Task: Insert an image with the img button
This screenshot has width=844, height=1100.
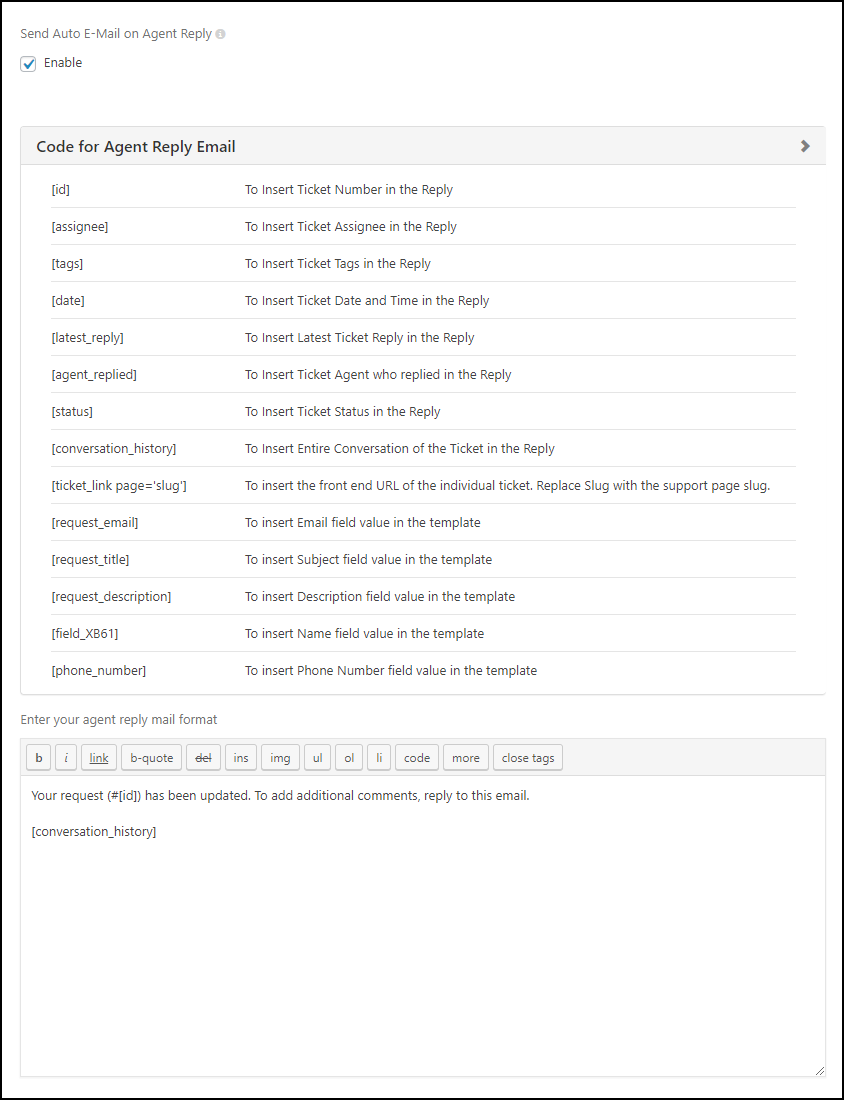Action: coord(280,758)
